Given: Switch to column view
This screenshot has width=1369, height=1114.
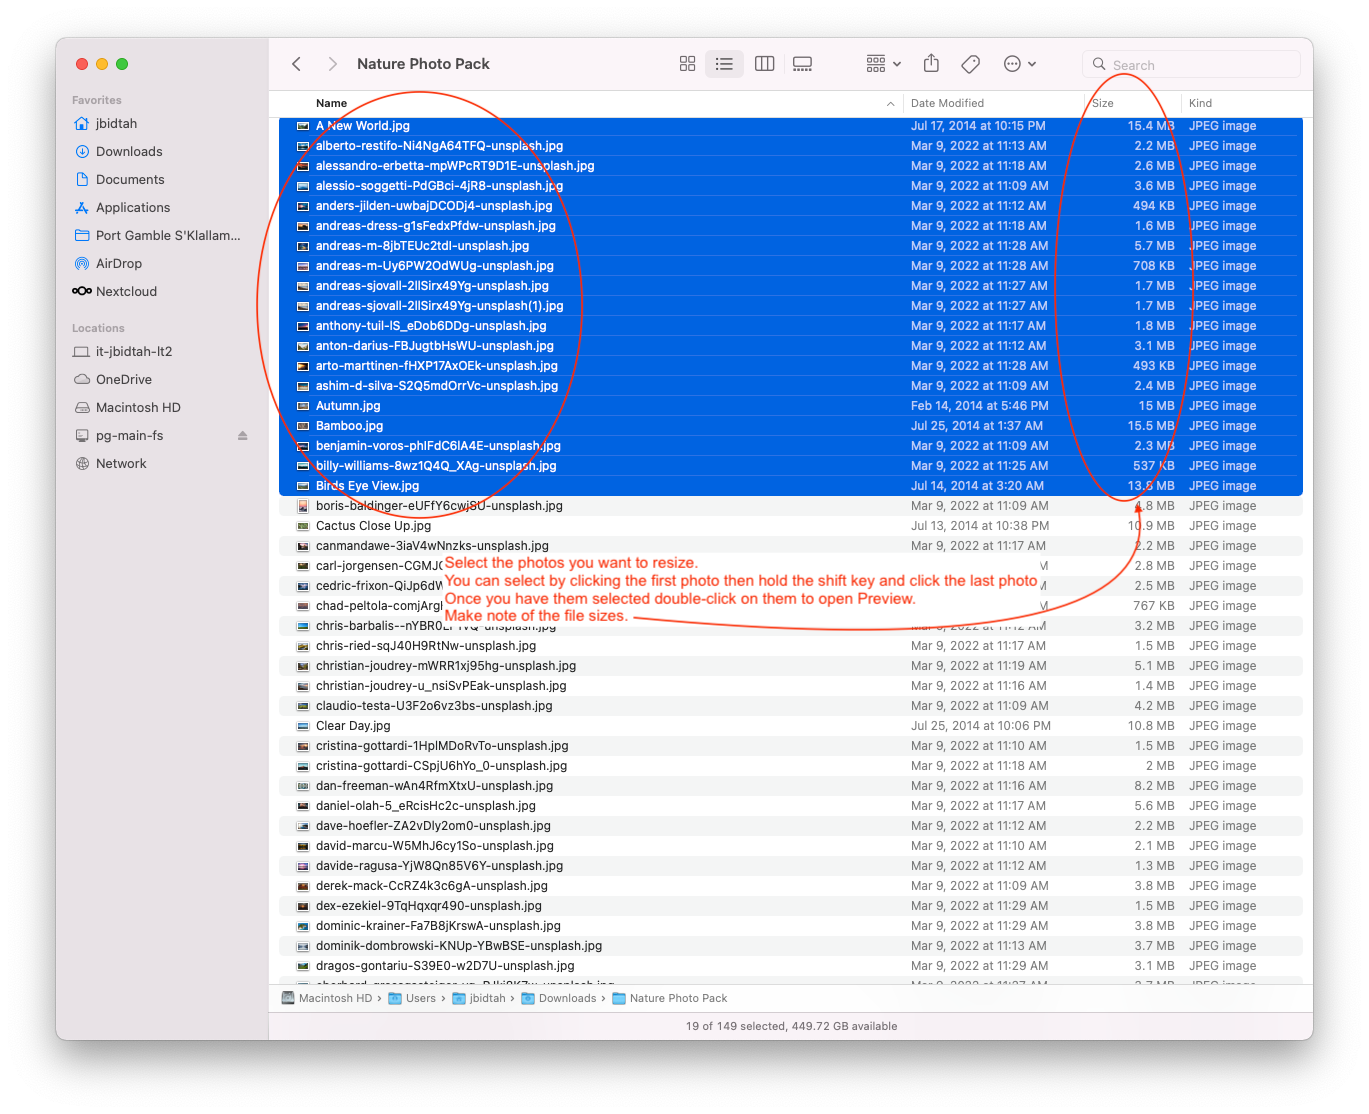Looking at the screenshot, I should point(764,64).
